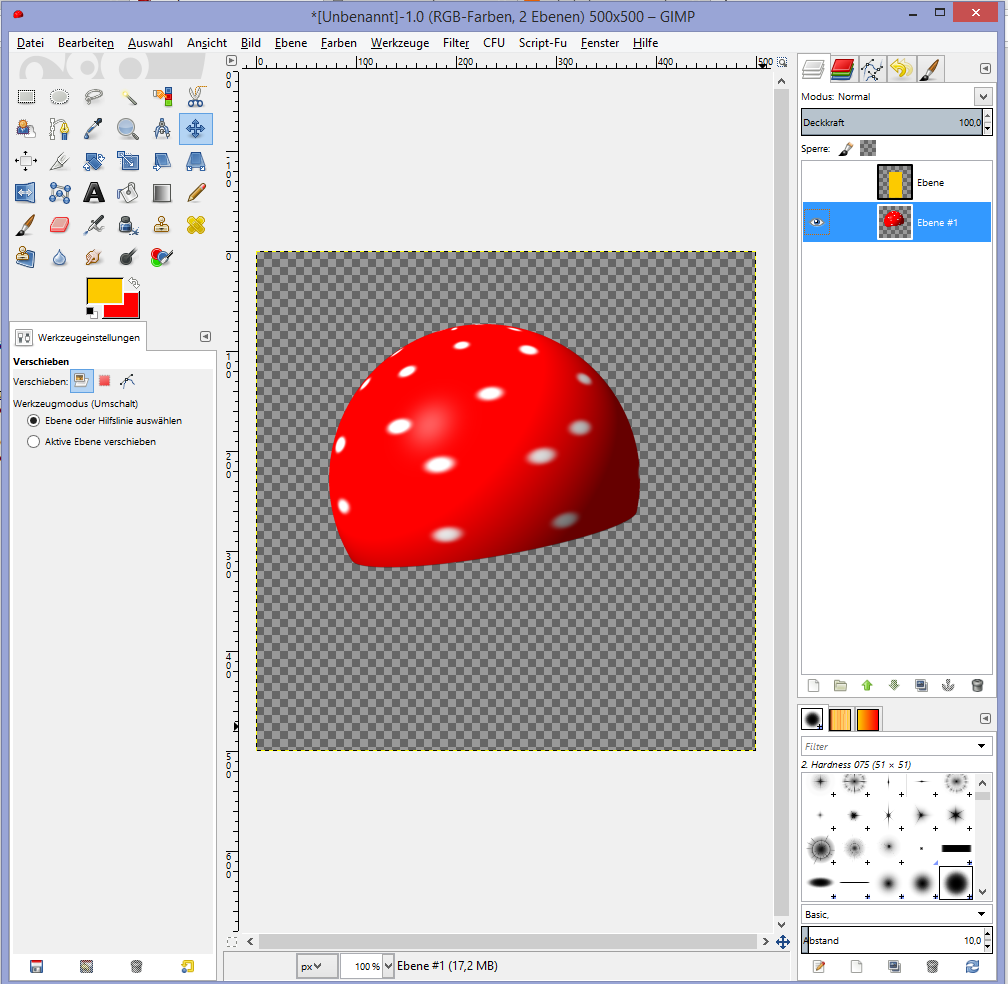Screen dimensions: 1008x984
Task: Select the Fuzzy Select magic wand tool
Action: click(128, 97)
